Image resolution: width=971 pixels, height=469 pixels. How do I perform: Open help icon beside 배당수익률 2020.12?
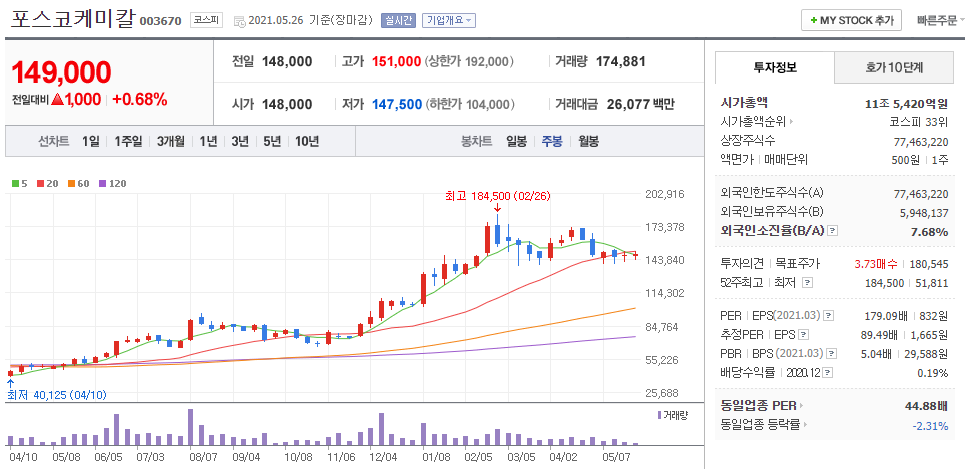coord(829,373)
